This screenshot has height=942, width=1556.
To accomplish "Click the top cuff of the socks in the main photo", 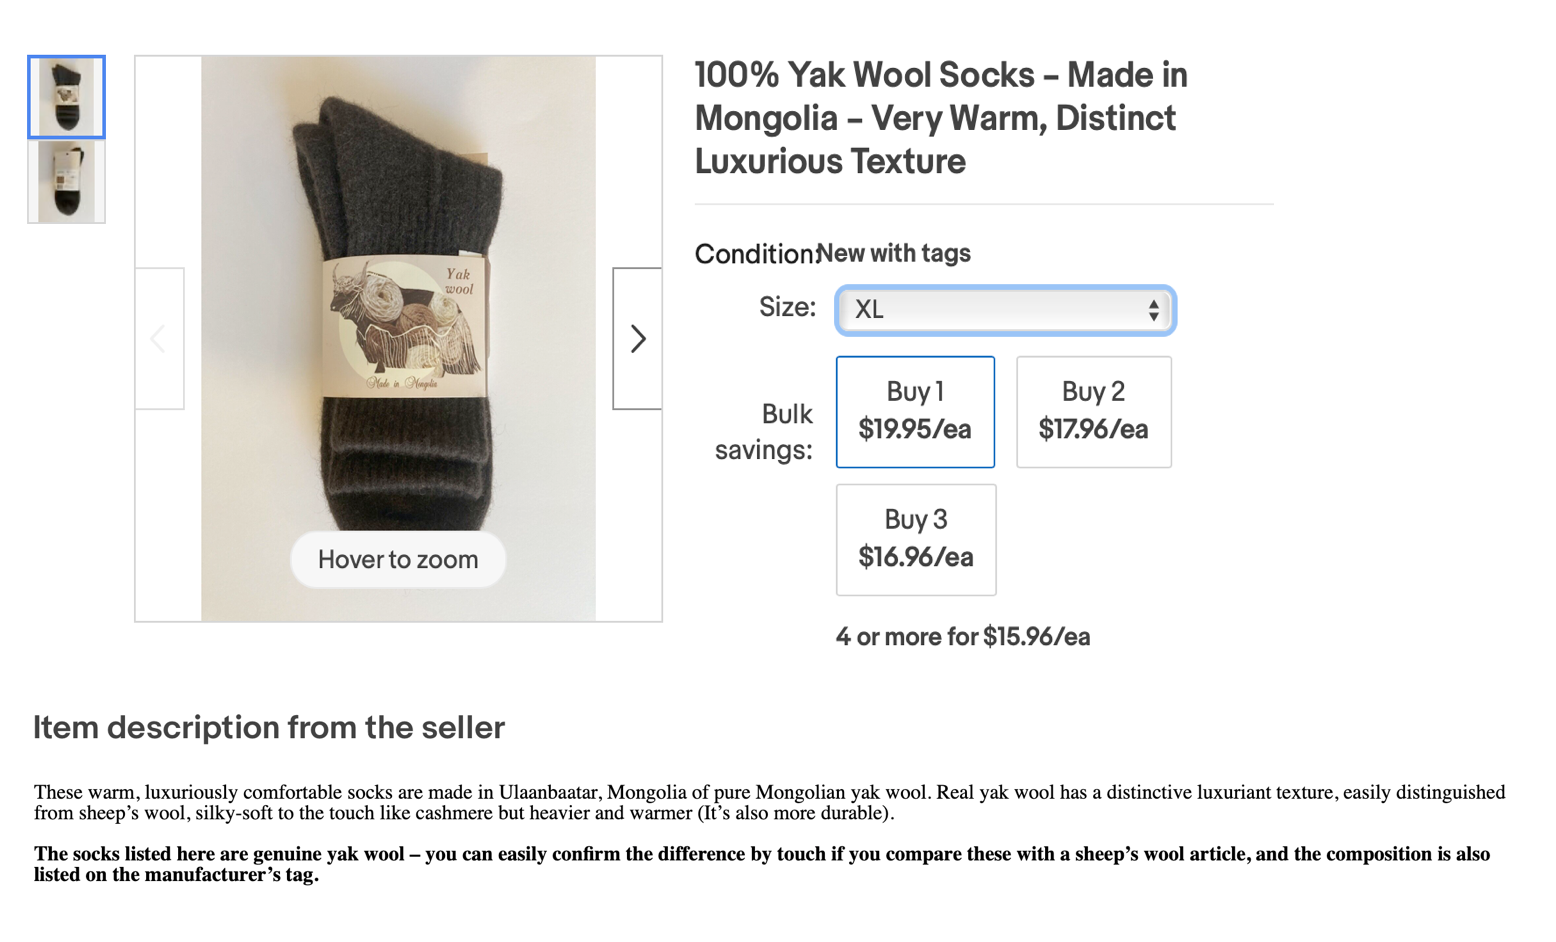I will [x=400, y=140].
